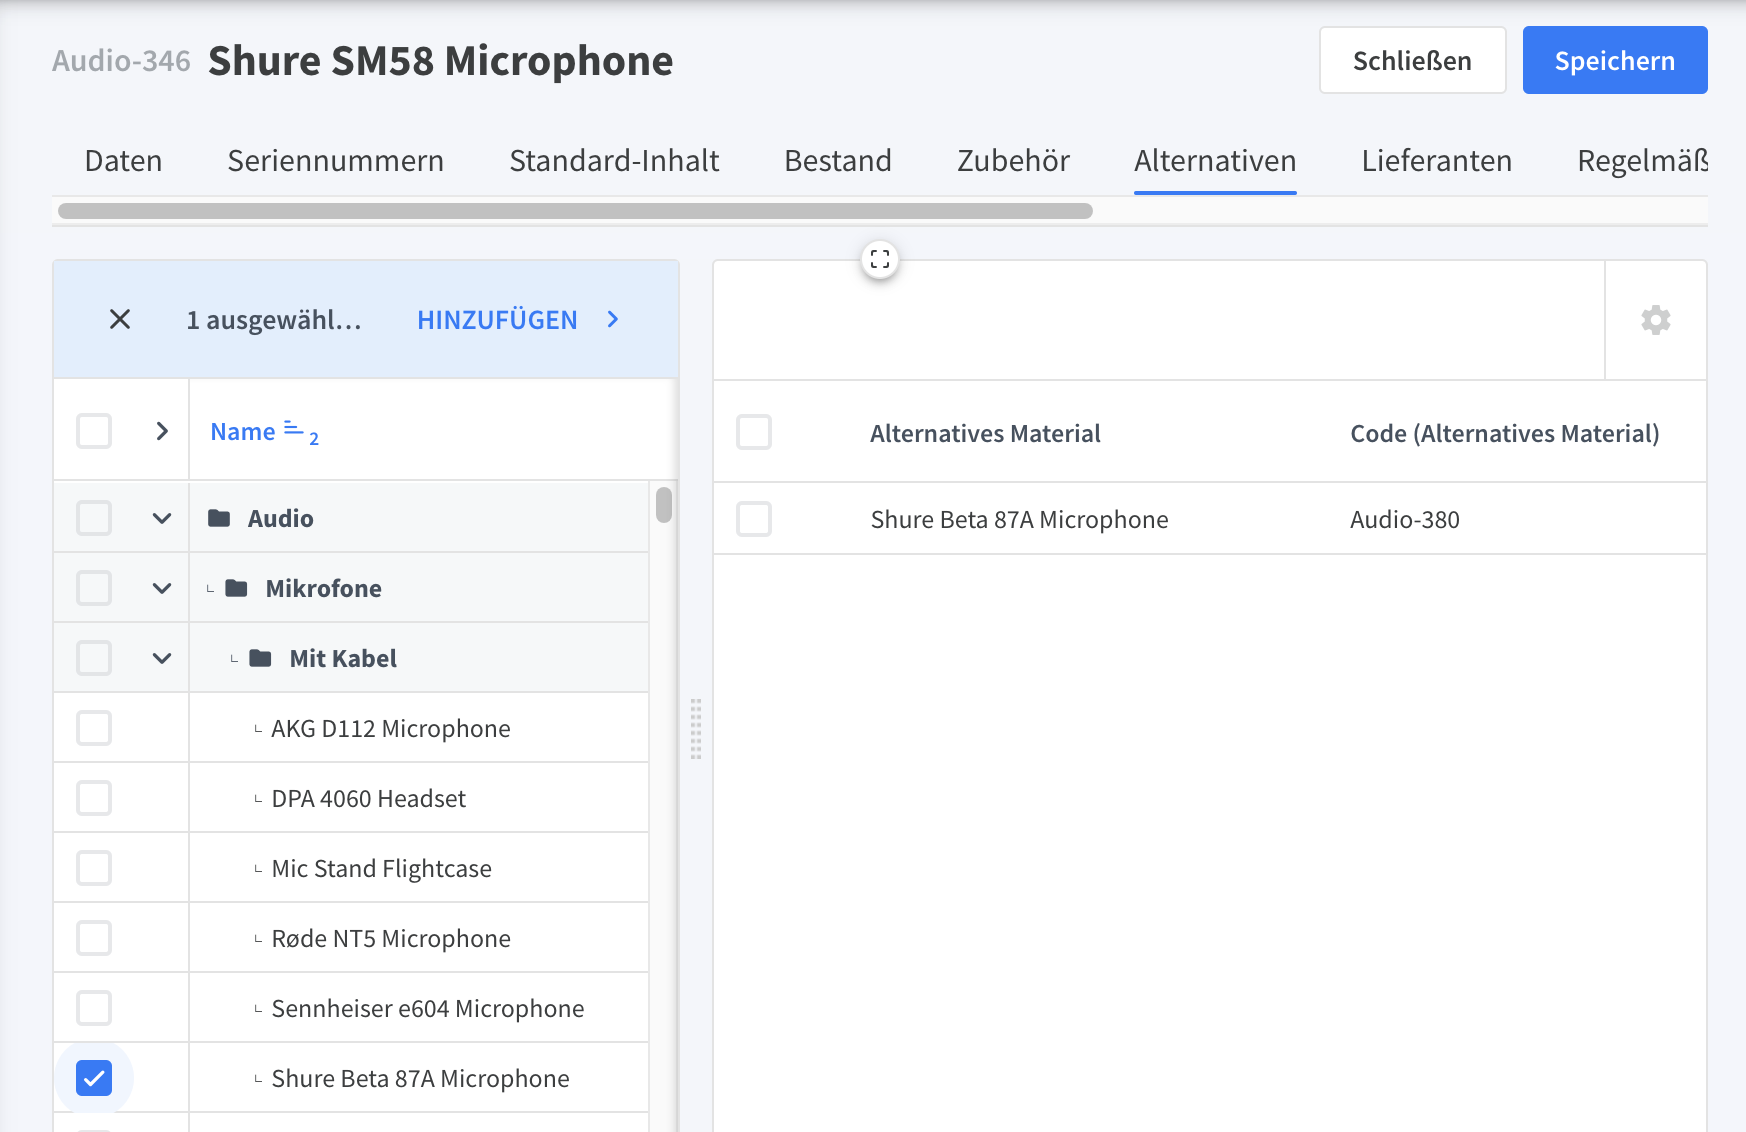
Task: Toggle select-all checkbox in left tree header
Action: click(94, 431)
